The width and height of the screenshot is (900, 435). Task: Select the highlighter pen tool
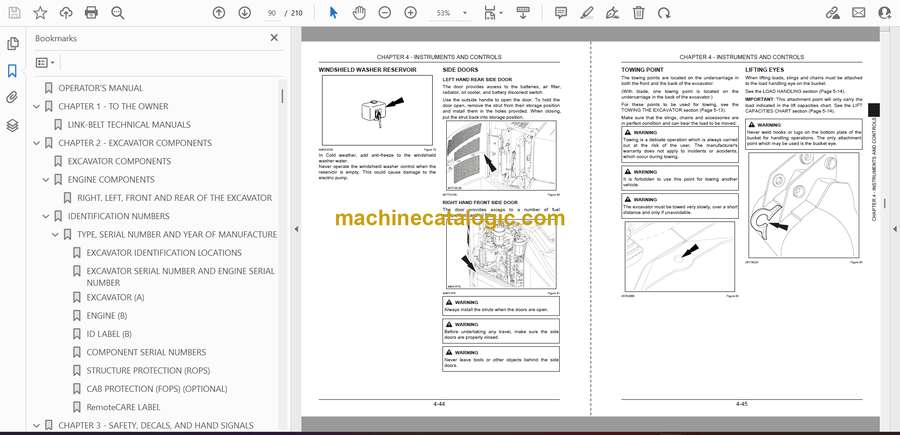587,13
